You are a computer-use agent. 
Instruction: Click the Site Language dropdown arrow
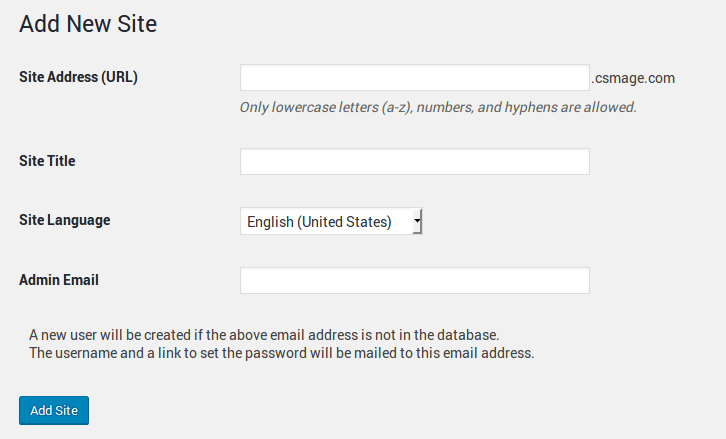(x=417, y=221)
